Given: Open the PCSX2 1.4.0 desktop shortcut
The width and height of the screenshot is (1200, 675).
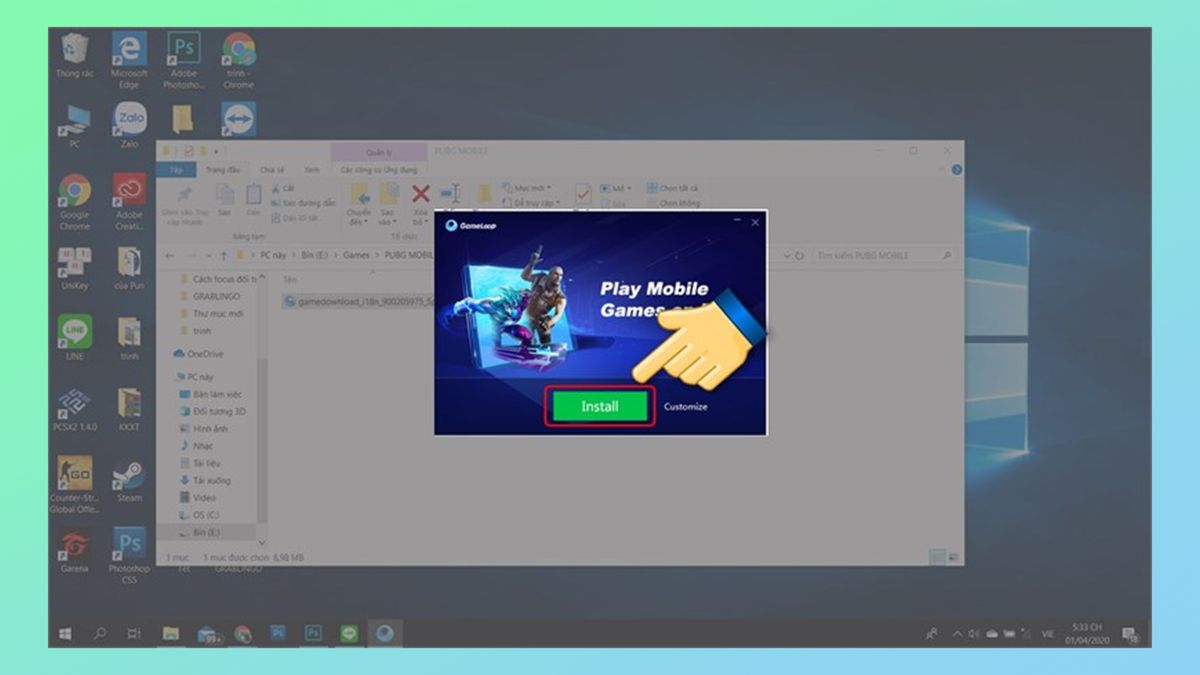Looking at the screenshot, I should click(x=75, y=409).
